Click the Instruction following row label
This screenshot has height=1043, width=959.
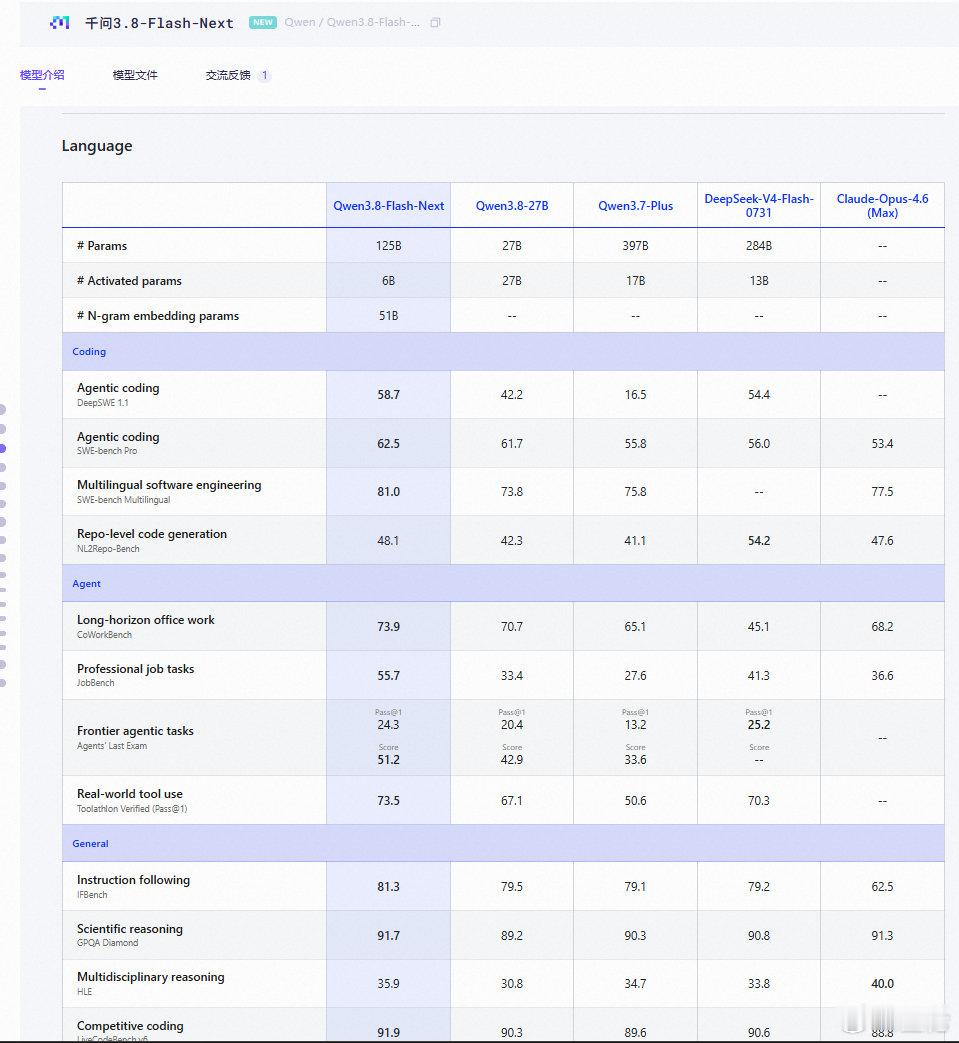[x=133, y=879]
